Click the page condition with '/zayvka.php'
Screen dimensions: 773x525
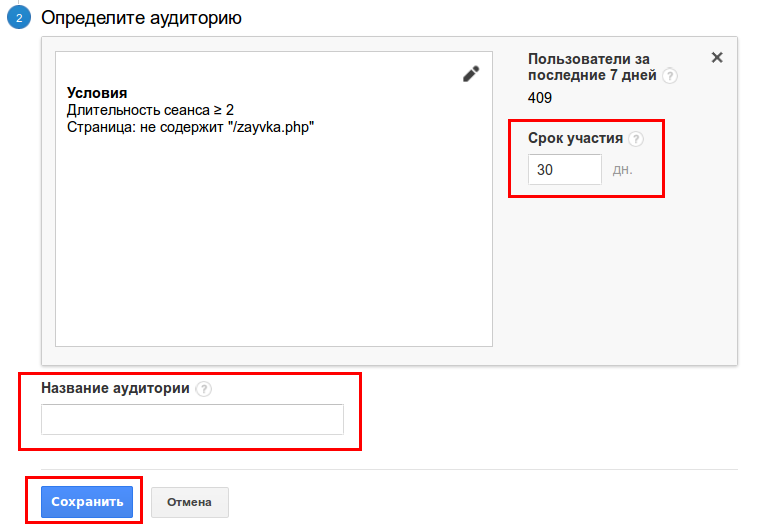click(x=190, y=127)
